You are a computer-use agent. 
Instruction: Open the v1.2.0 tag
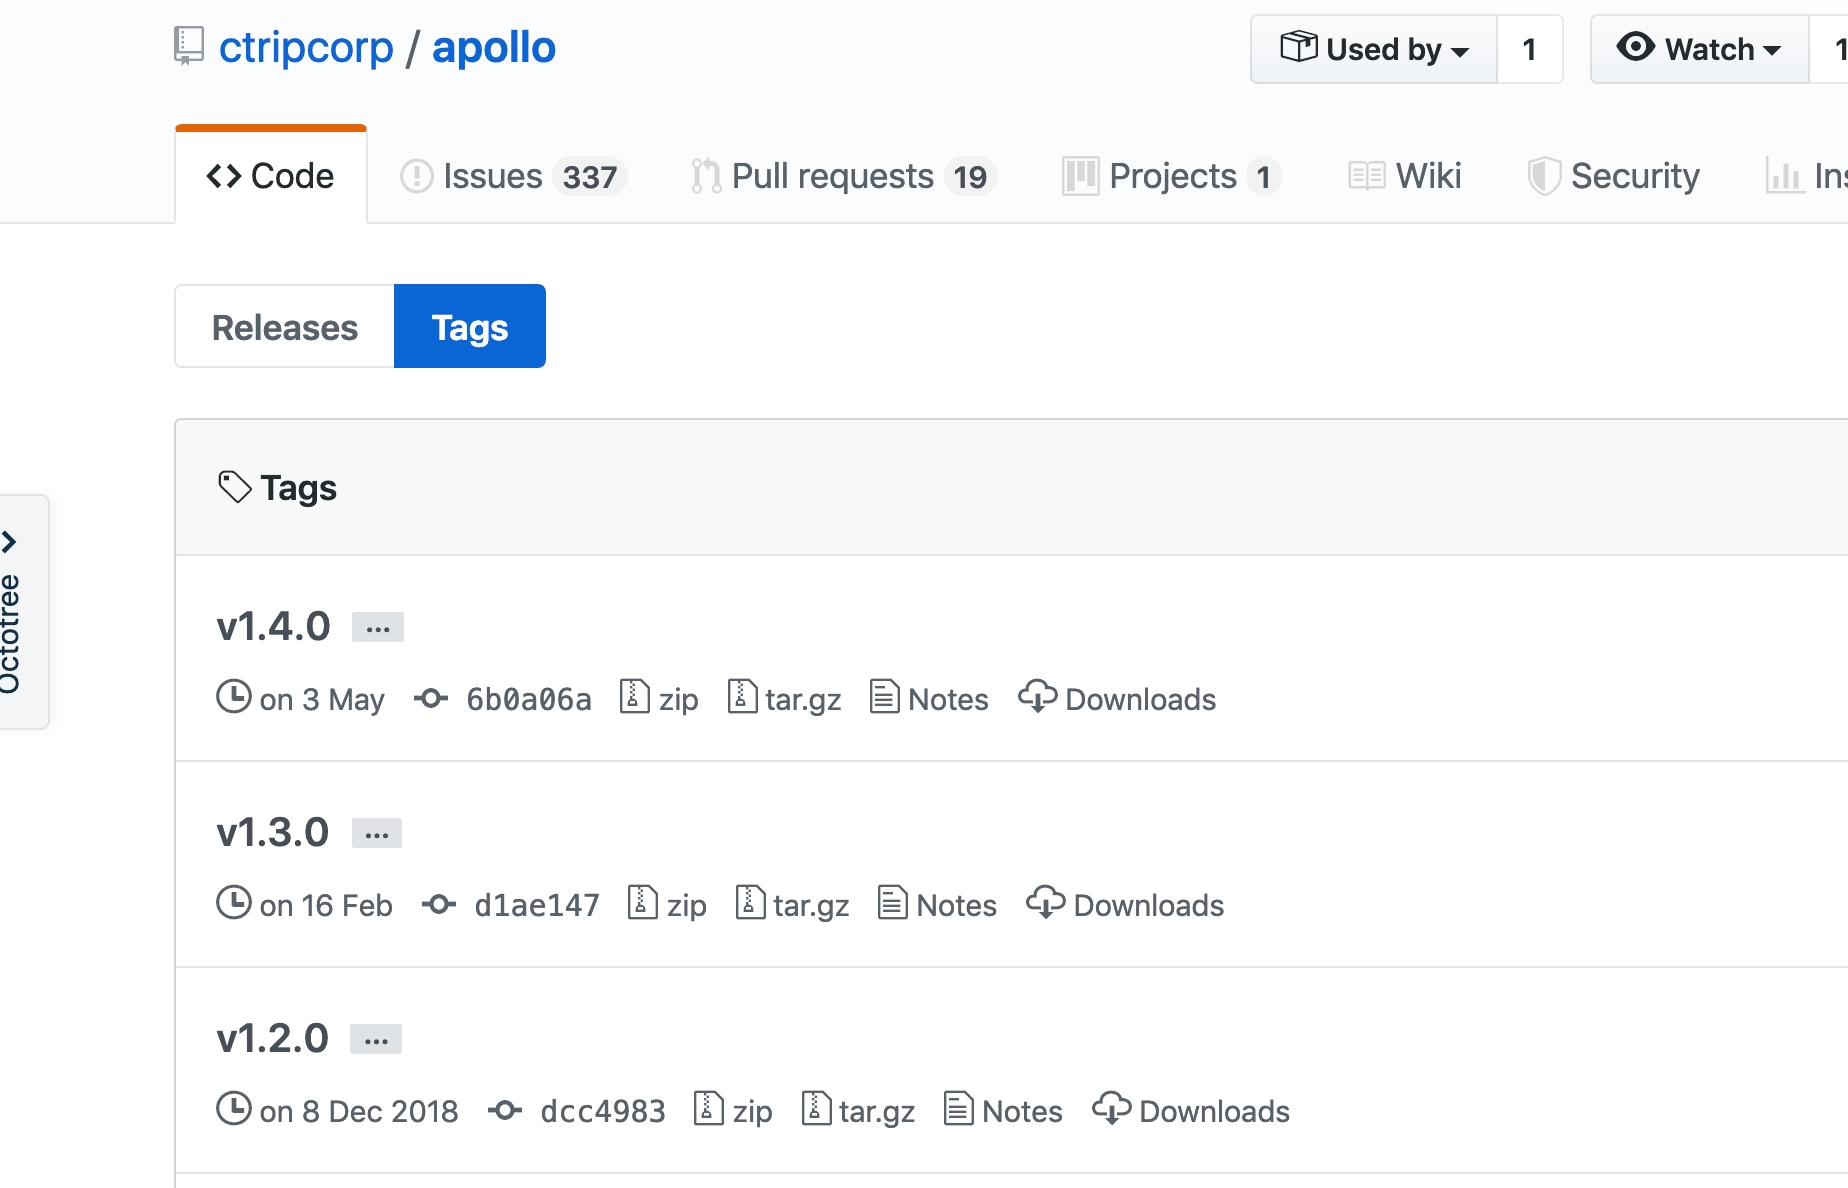coord(272,1038)
